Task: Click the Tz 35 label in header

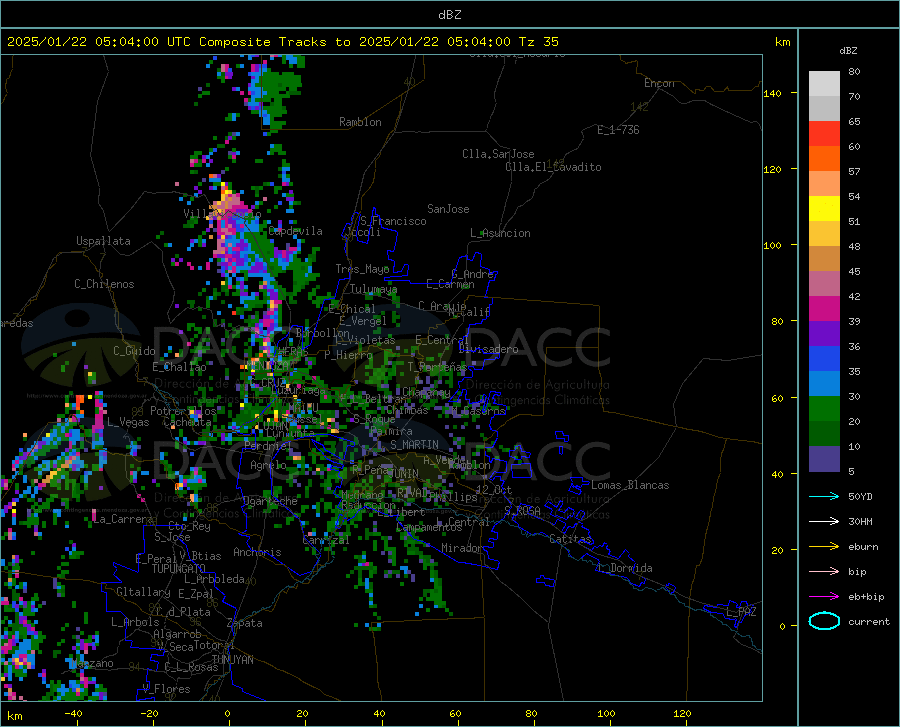Action: pos(539,42)
